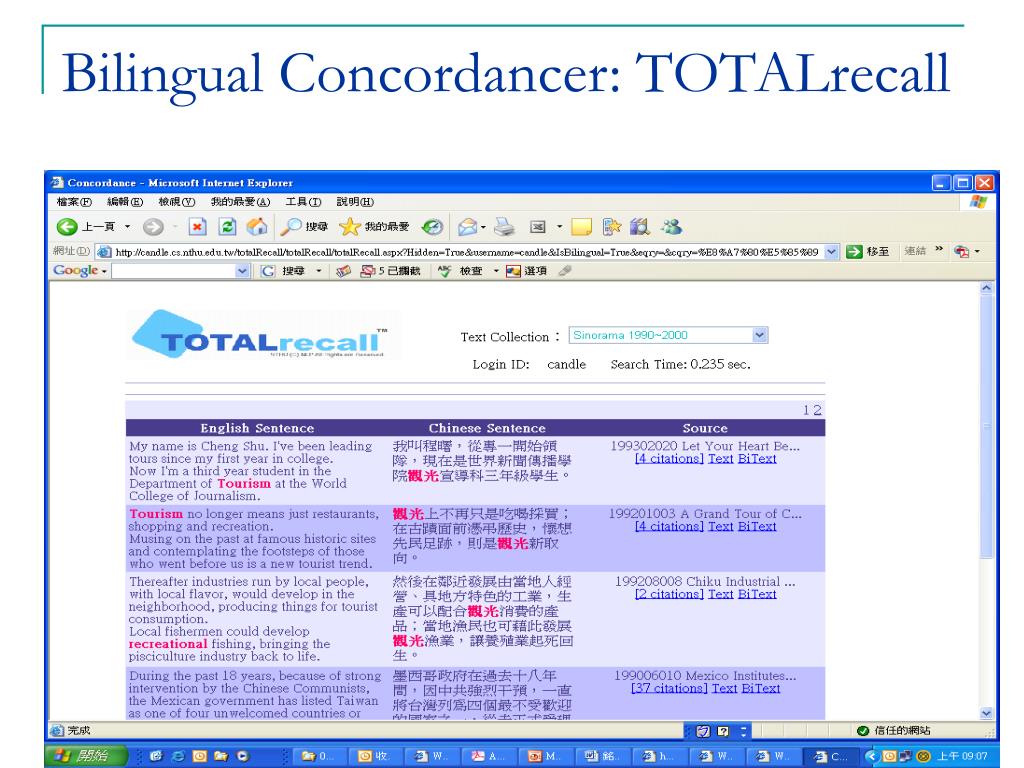Go to the Home page icon
This screenshot has height=768, width=1024.
coord(257,227)
